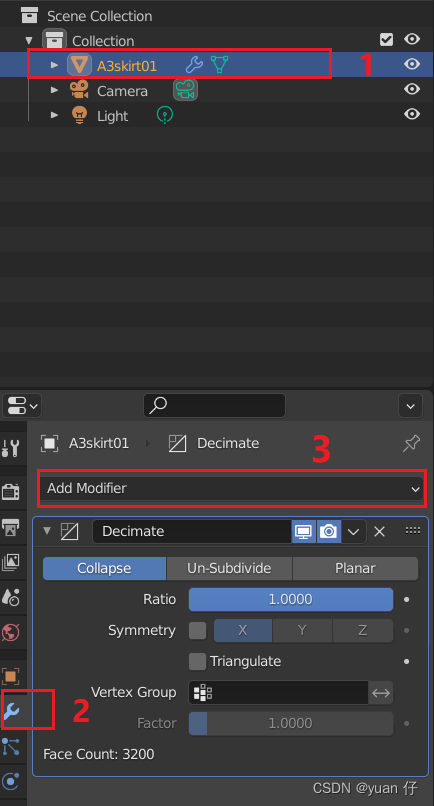Click the pin icon in properties header
434x806 pixels.
click(411, 443)
